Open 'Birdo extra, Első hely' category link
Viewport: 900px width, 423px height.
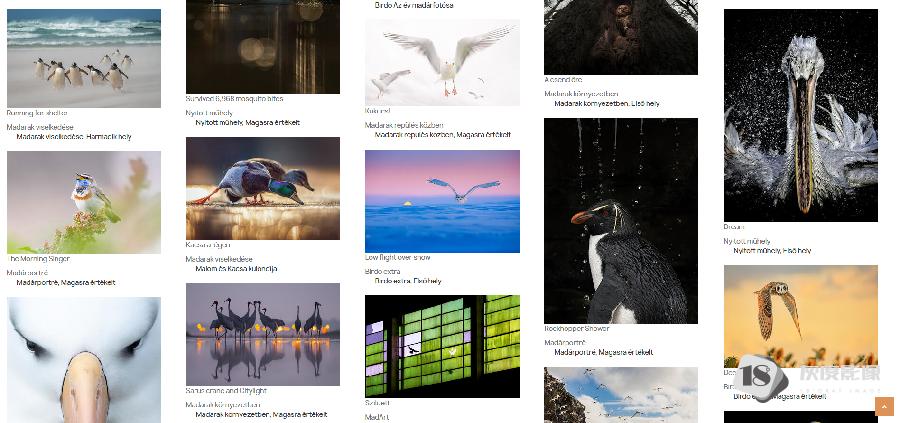(408, 281)
